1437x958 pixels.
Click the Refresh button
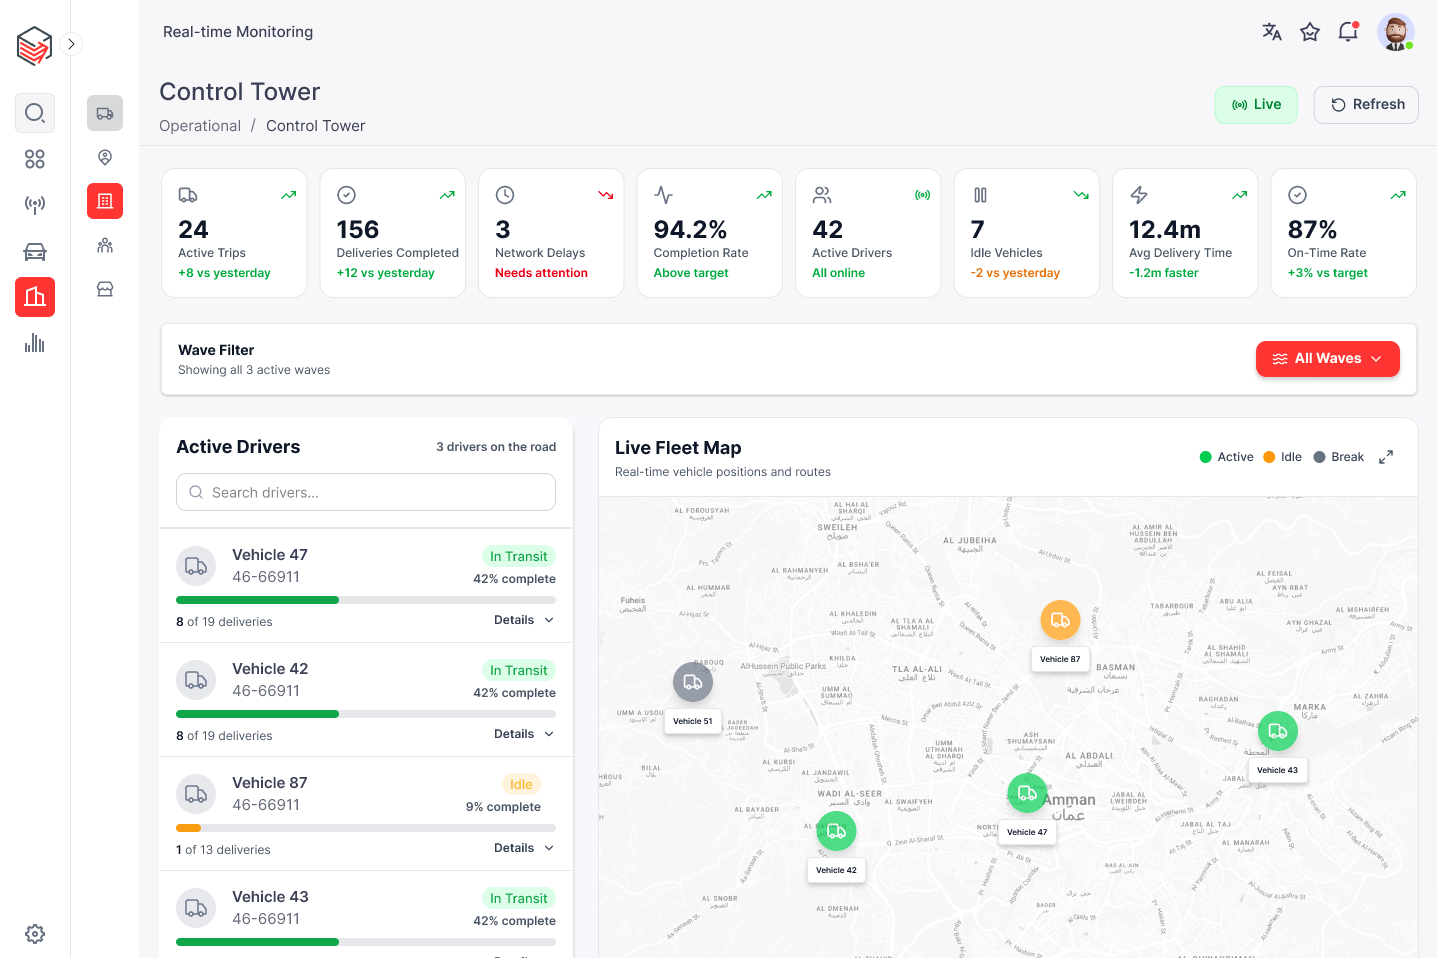(1366, 105)
